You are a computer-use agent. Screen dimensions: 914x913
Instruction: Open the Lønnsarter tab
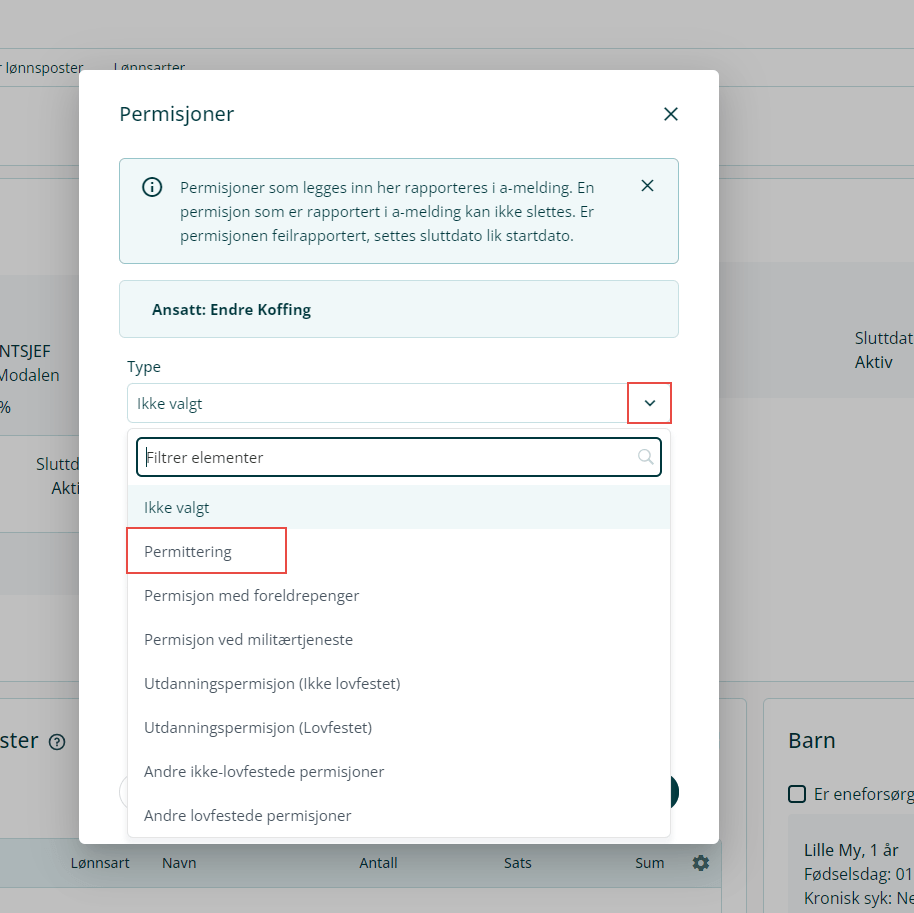click(150, 68)
